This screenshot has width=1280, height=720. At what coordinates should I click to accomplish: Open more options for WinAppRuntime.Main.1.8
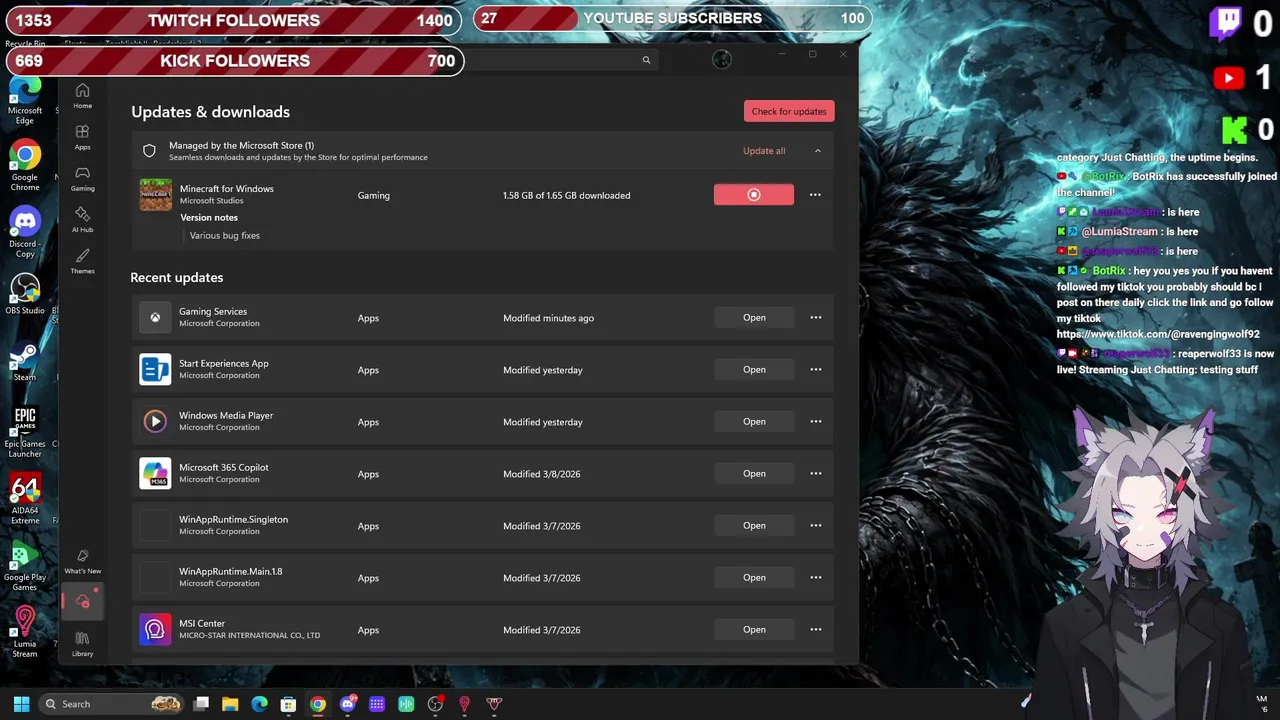[815, 578]
